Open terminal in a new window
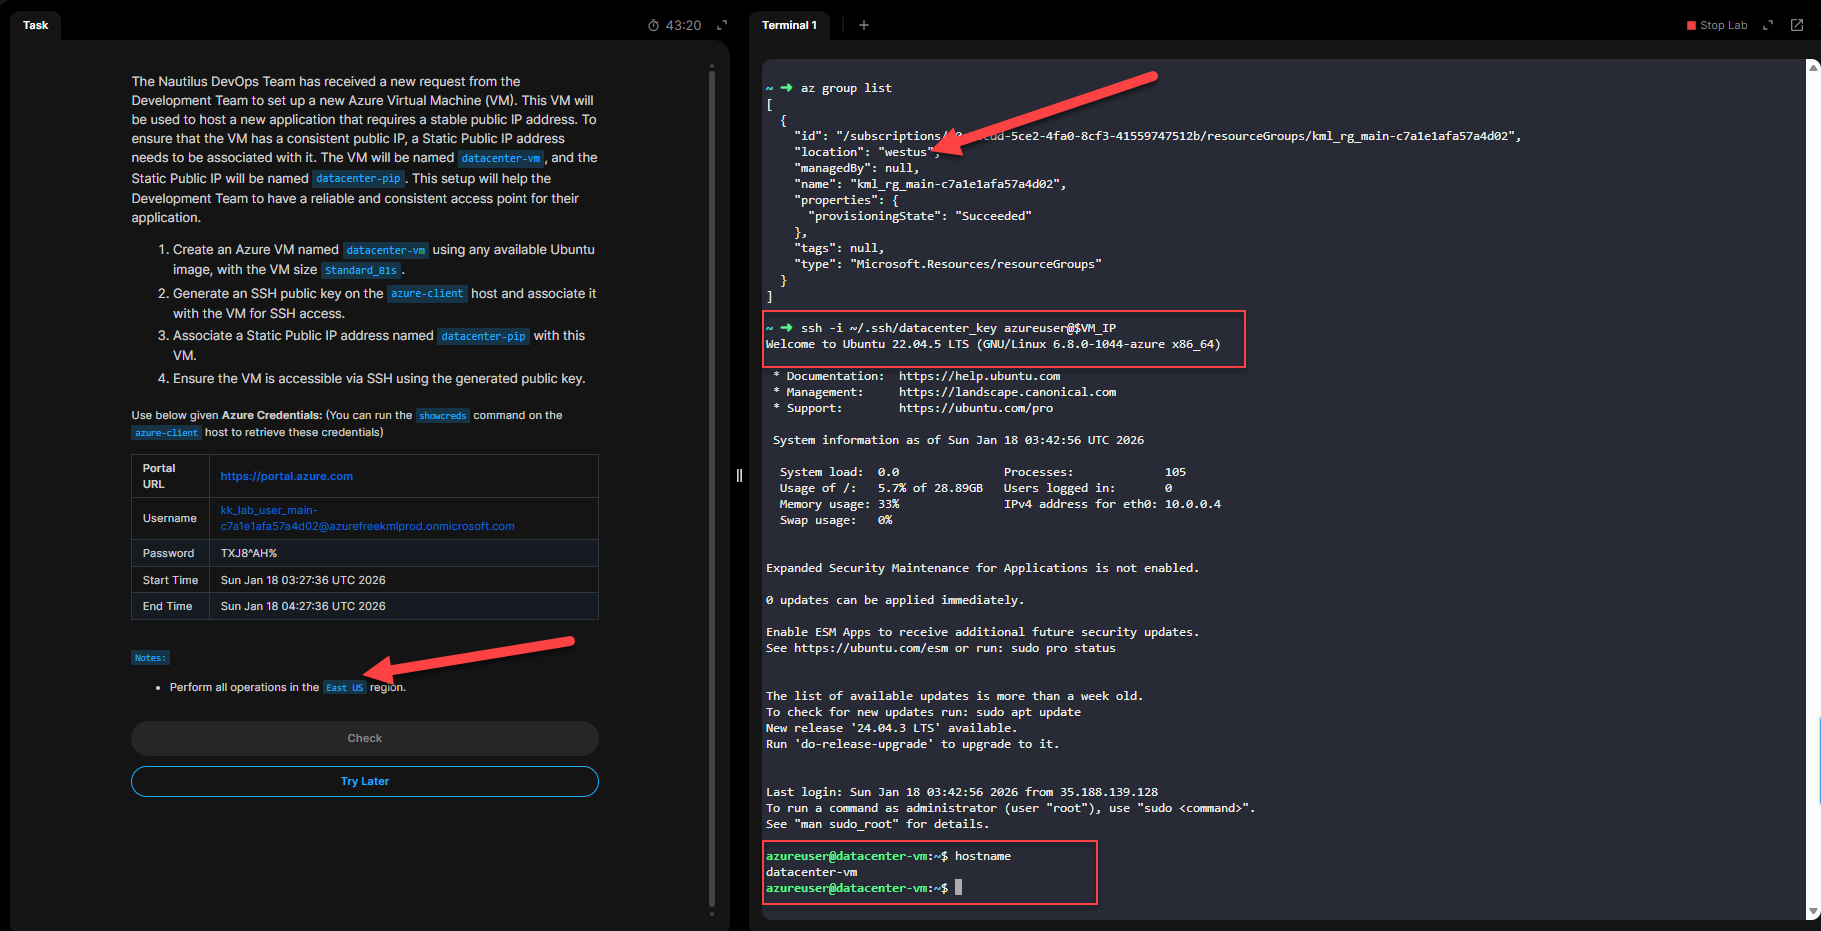1821x931 pixels. click(x=1797, y=25)
